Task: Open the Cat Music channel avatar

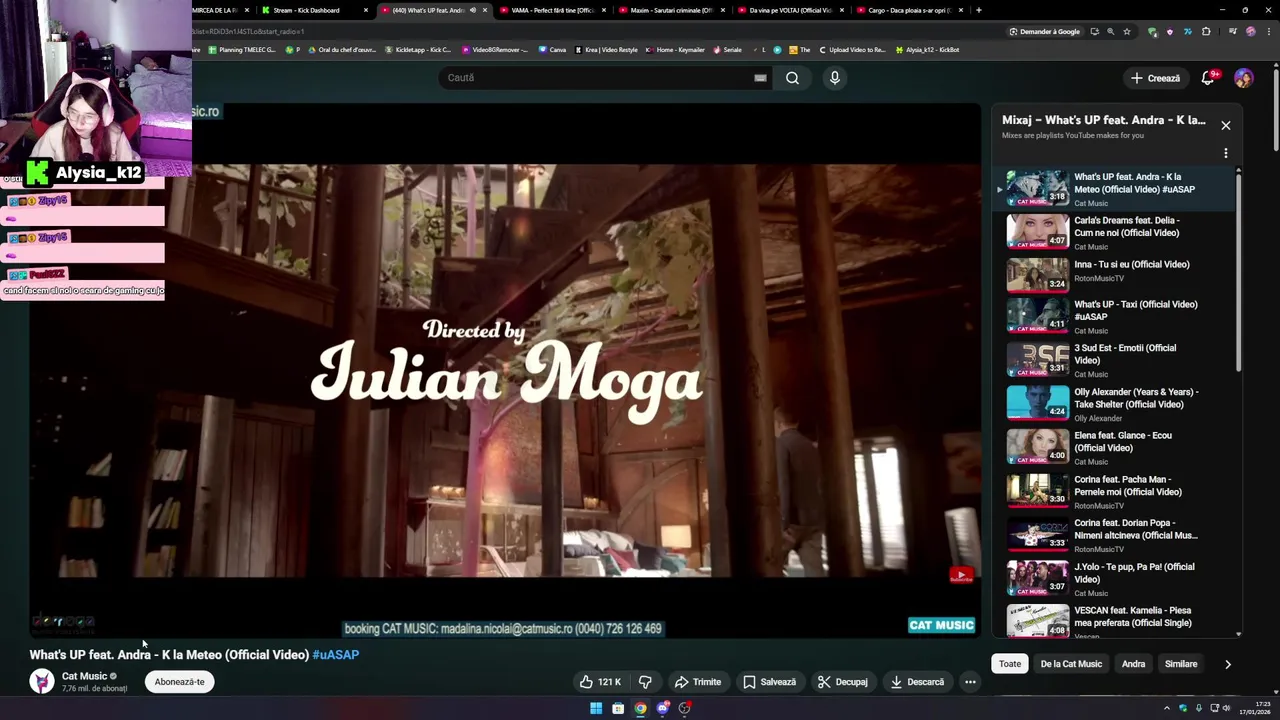Action: (x=42, y=681)
